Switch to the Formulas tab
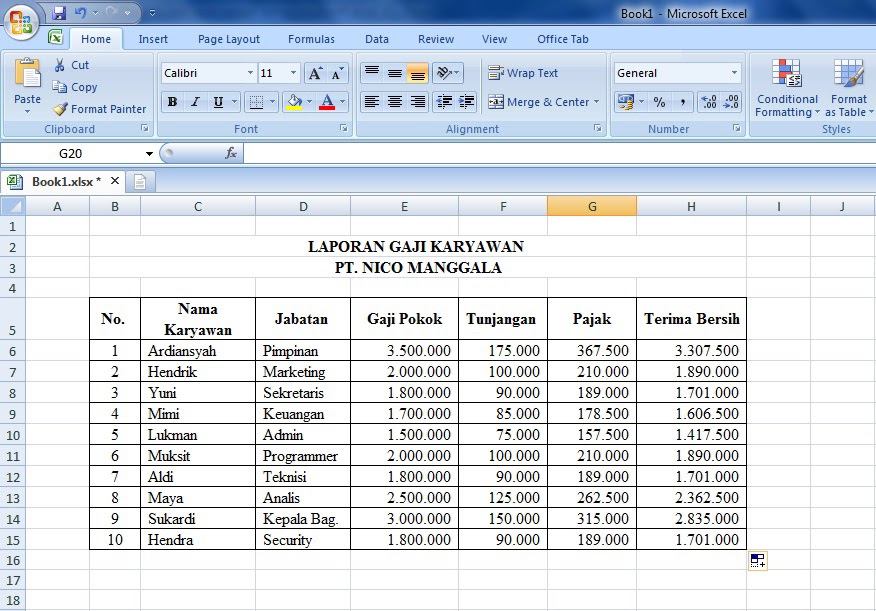Image resolution: width=876 pixels, height=611 pixels. click(x=311, y=39)
